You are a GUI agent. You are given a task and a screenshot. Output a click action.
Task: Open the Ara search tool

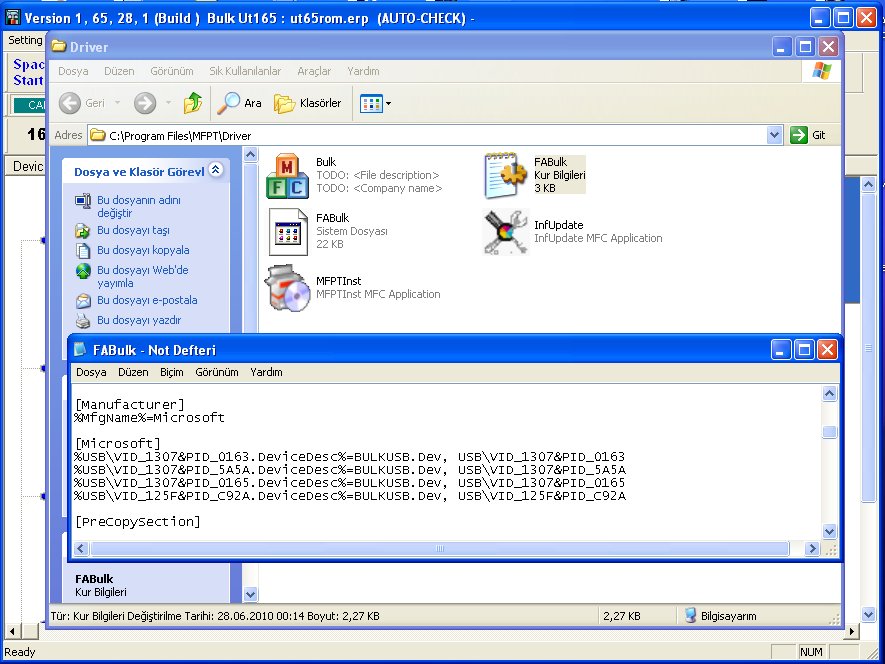[x=239, y=103]
